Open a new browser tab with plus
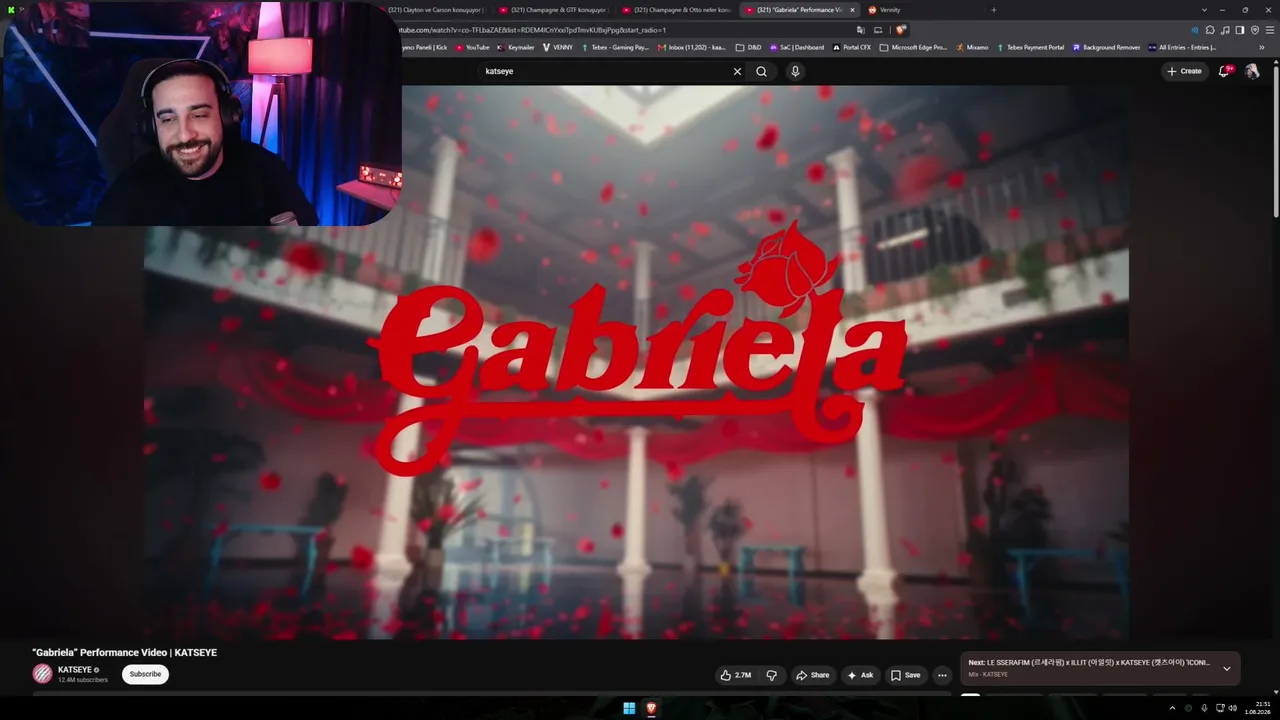The height and width of the screenshot is (720, 1280). (x=993, y=10)
